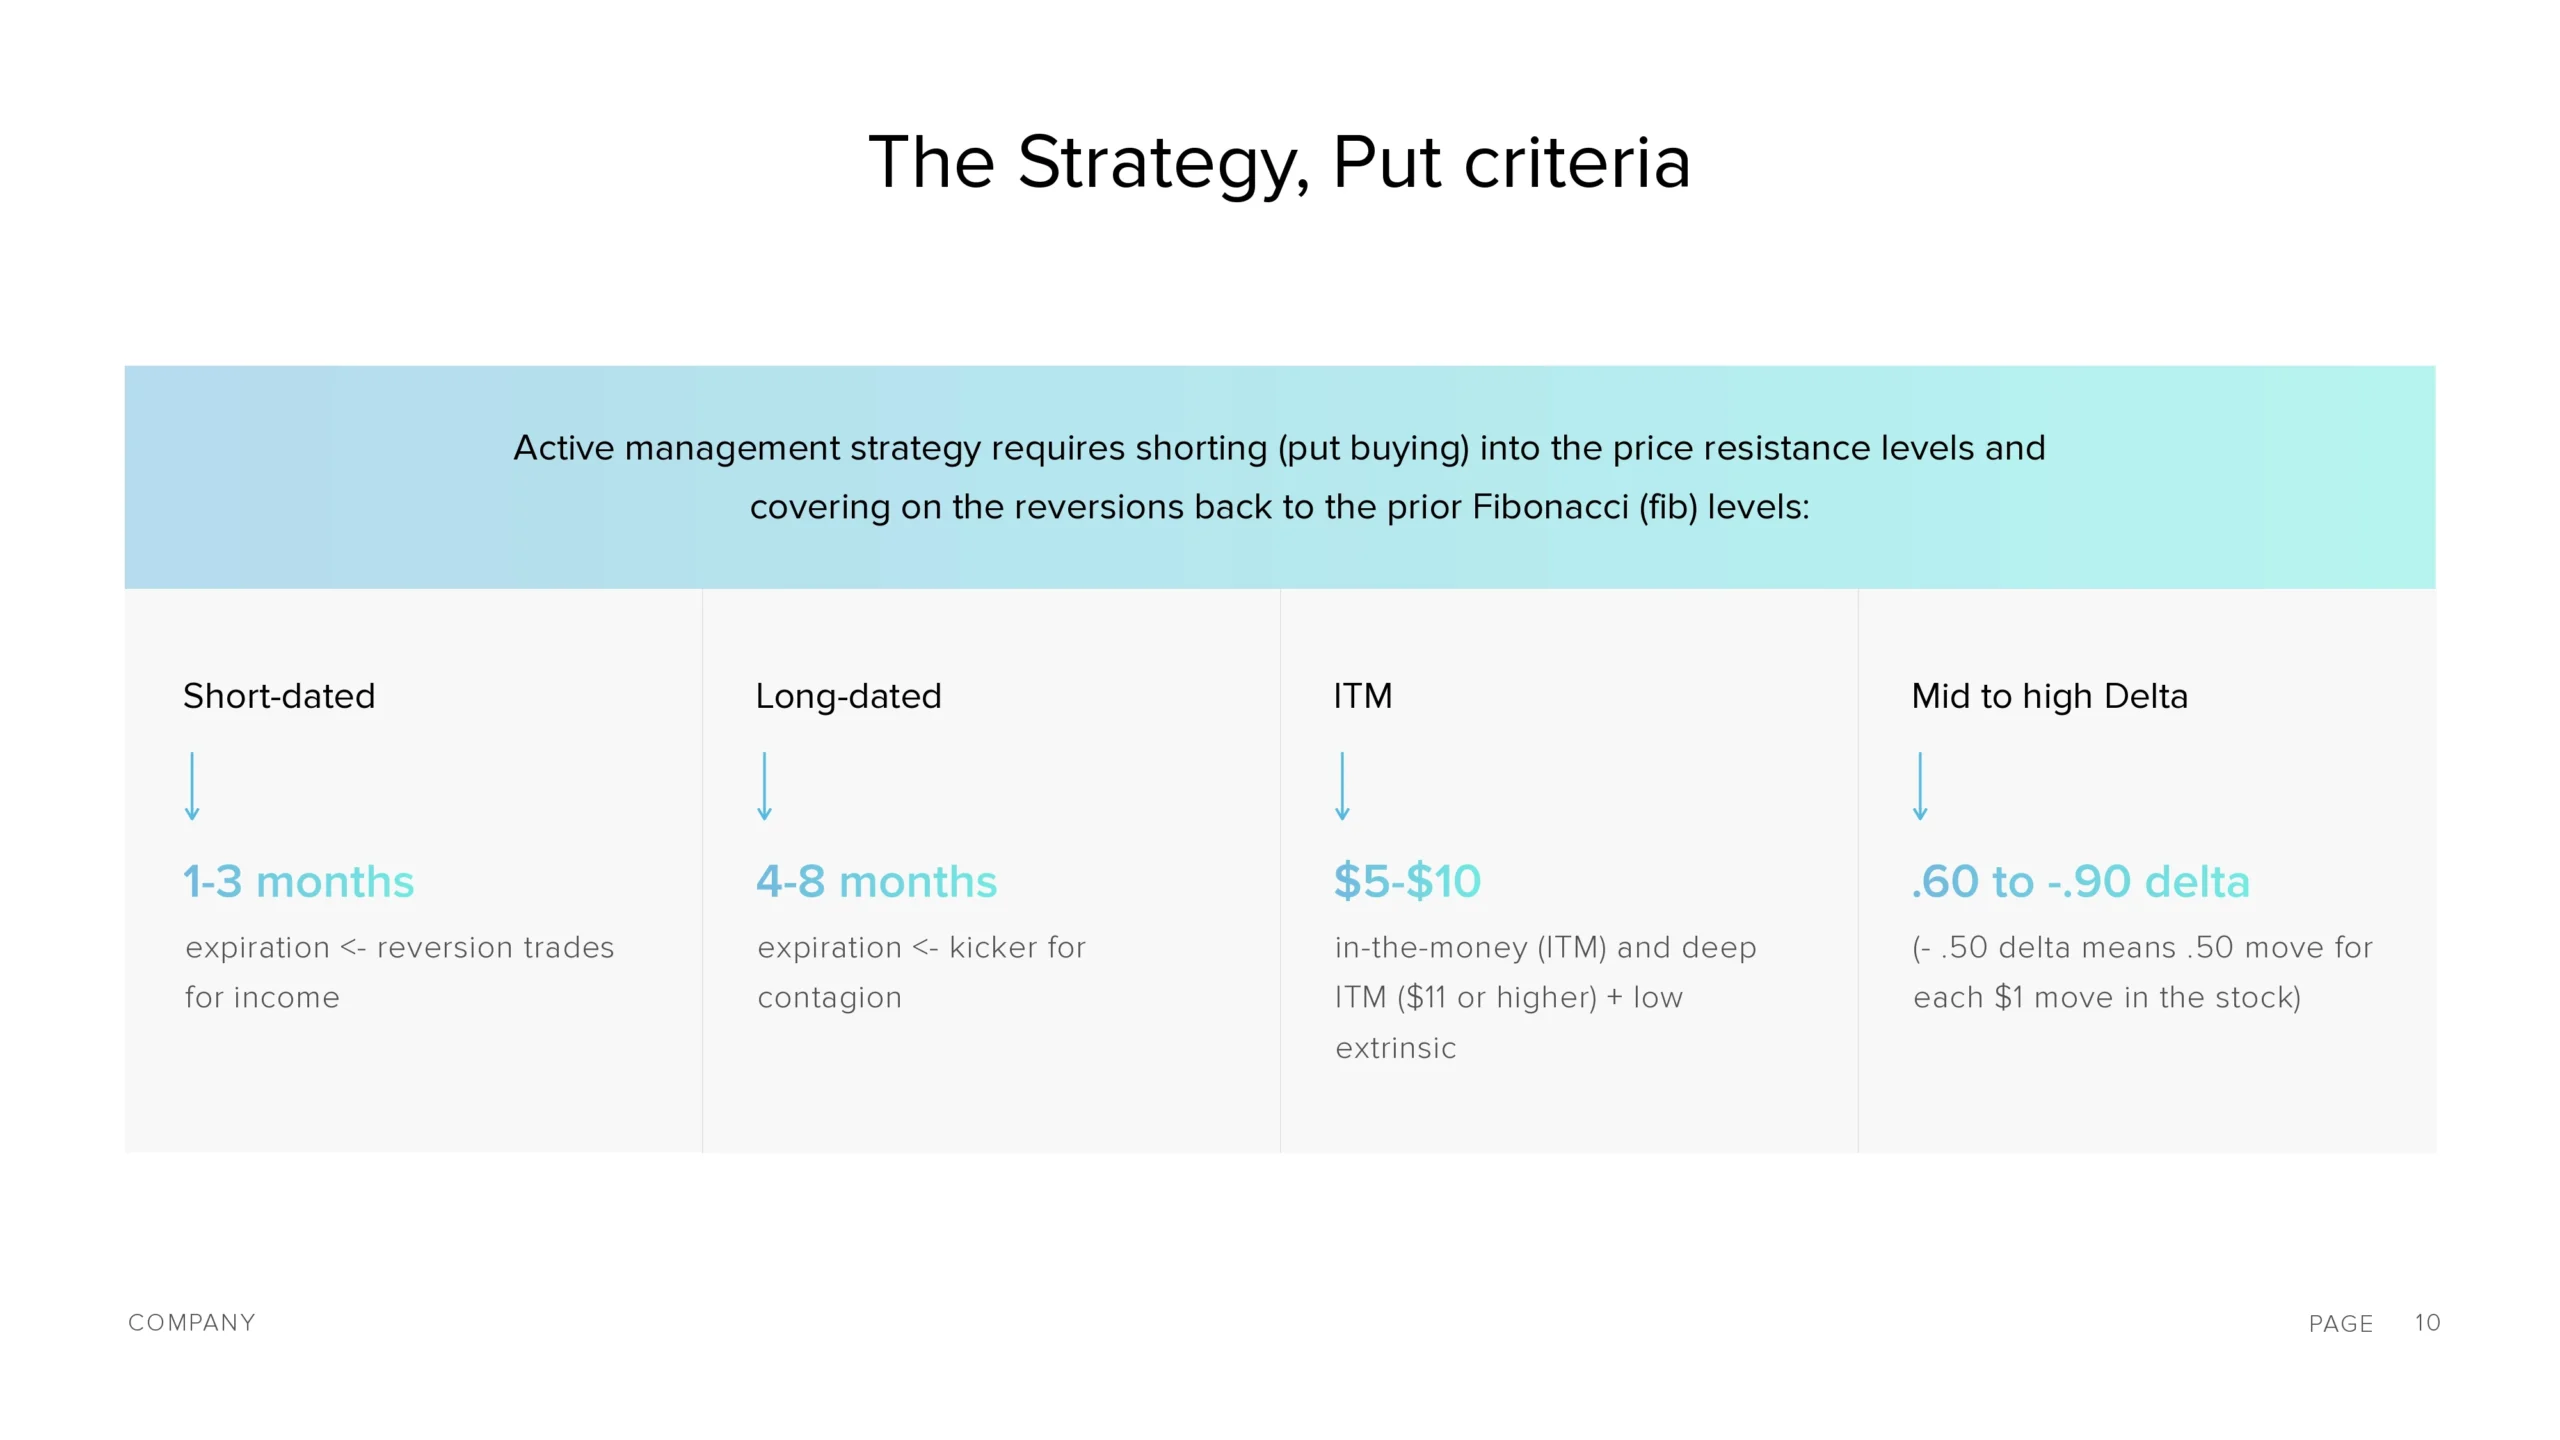2560x1440 pixels.
Task: Click the reversion trades for income description
Action: pos(399,972)
